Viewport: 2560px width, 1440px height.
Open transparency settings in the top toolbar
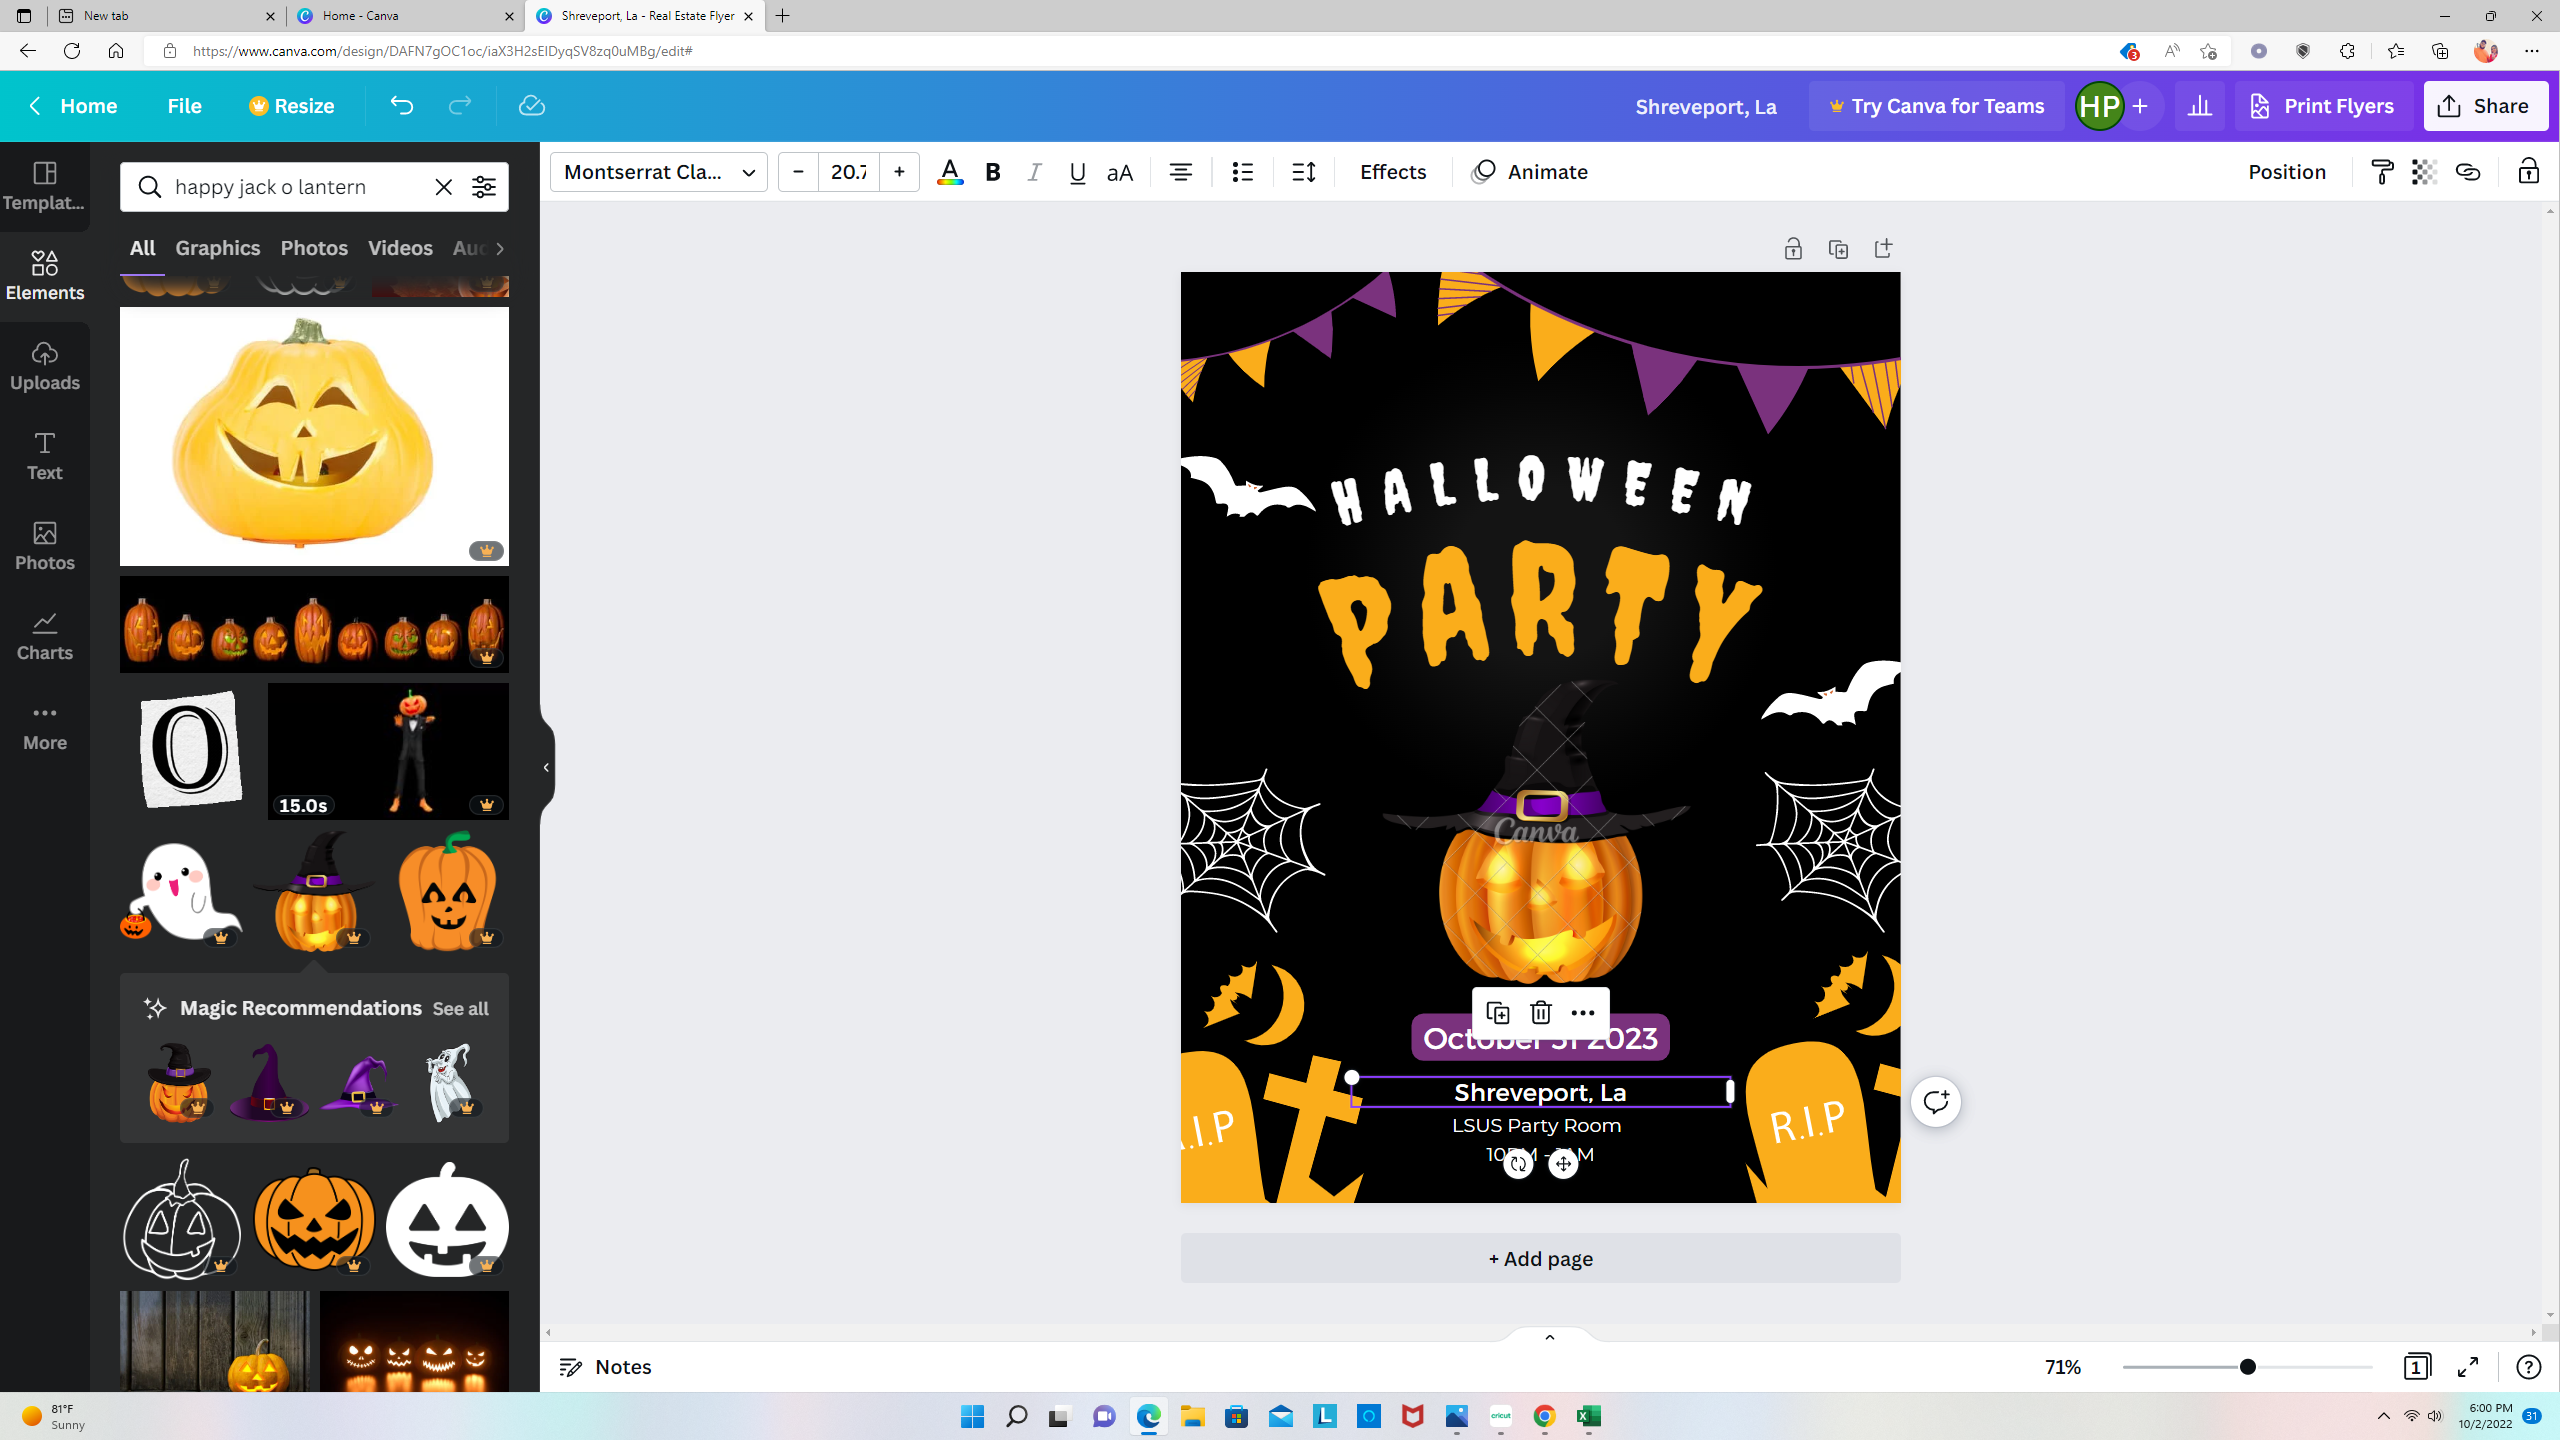tap(2423, 171)
